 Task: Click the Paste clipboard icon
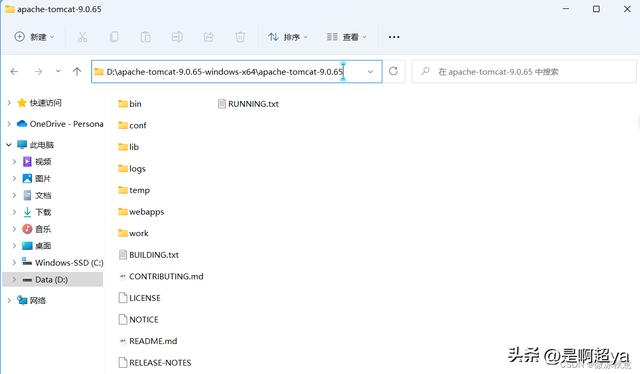click(145, 37)
